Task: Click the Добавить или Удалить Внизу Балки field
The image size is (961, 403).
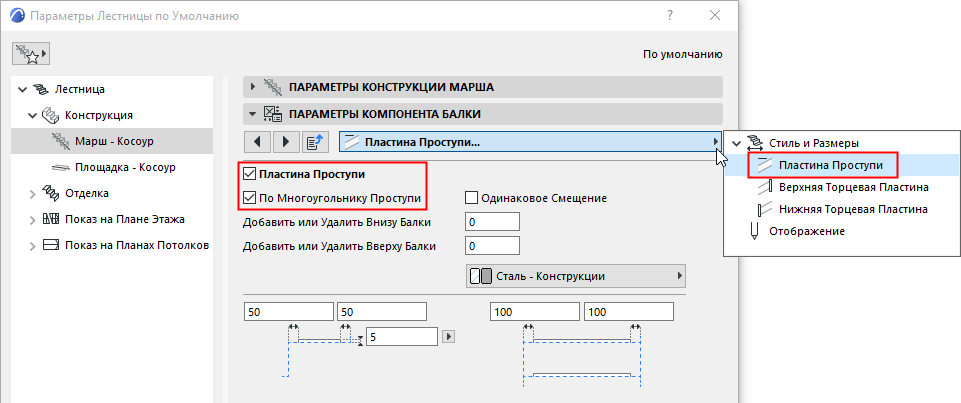Action: point(493,221)
